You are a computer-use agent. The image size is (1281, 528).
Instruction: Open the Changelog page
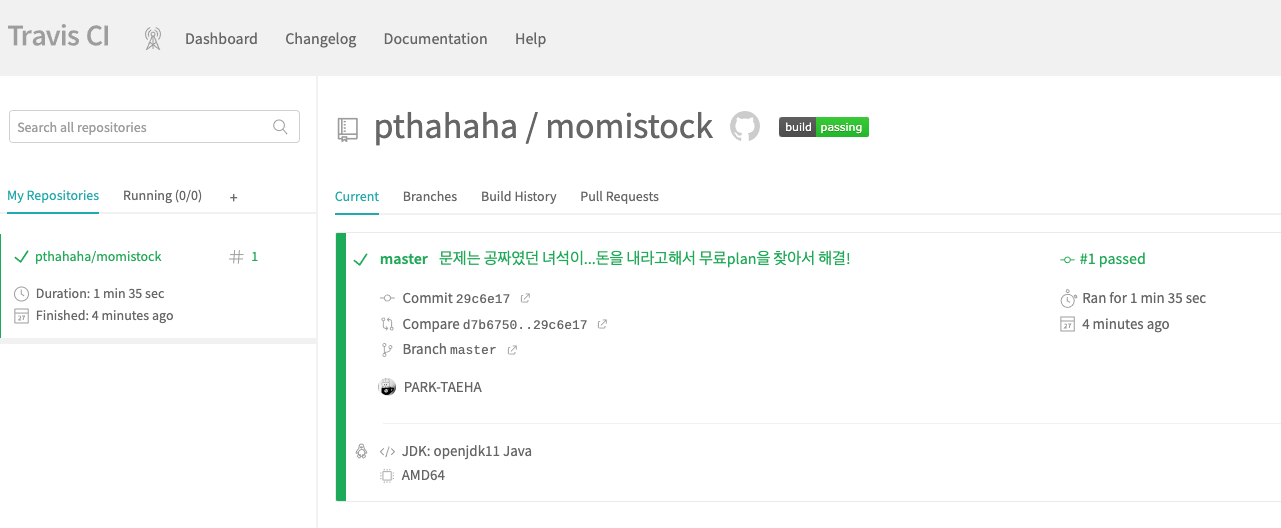[321, 39]
